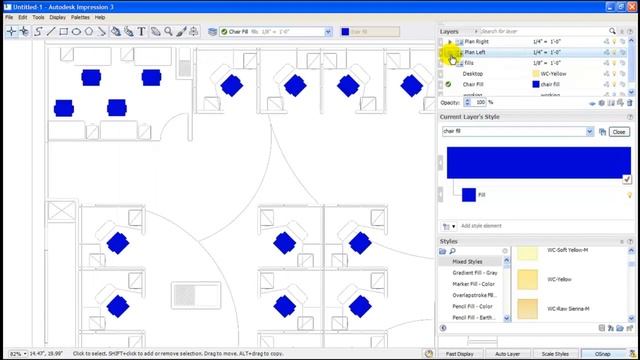Image resolution: width=640 pixels, height=360 pixels.
Task: Click the help icon in Current Layer's Style header
Action: pyautogui.click(x=630, y=117)
